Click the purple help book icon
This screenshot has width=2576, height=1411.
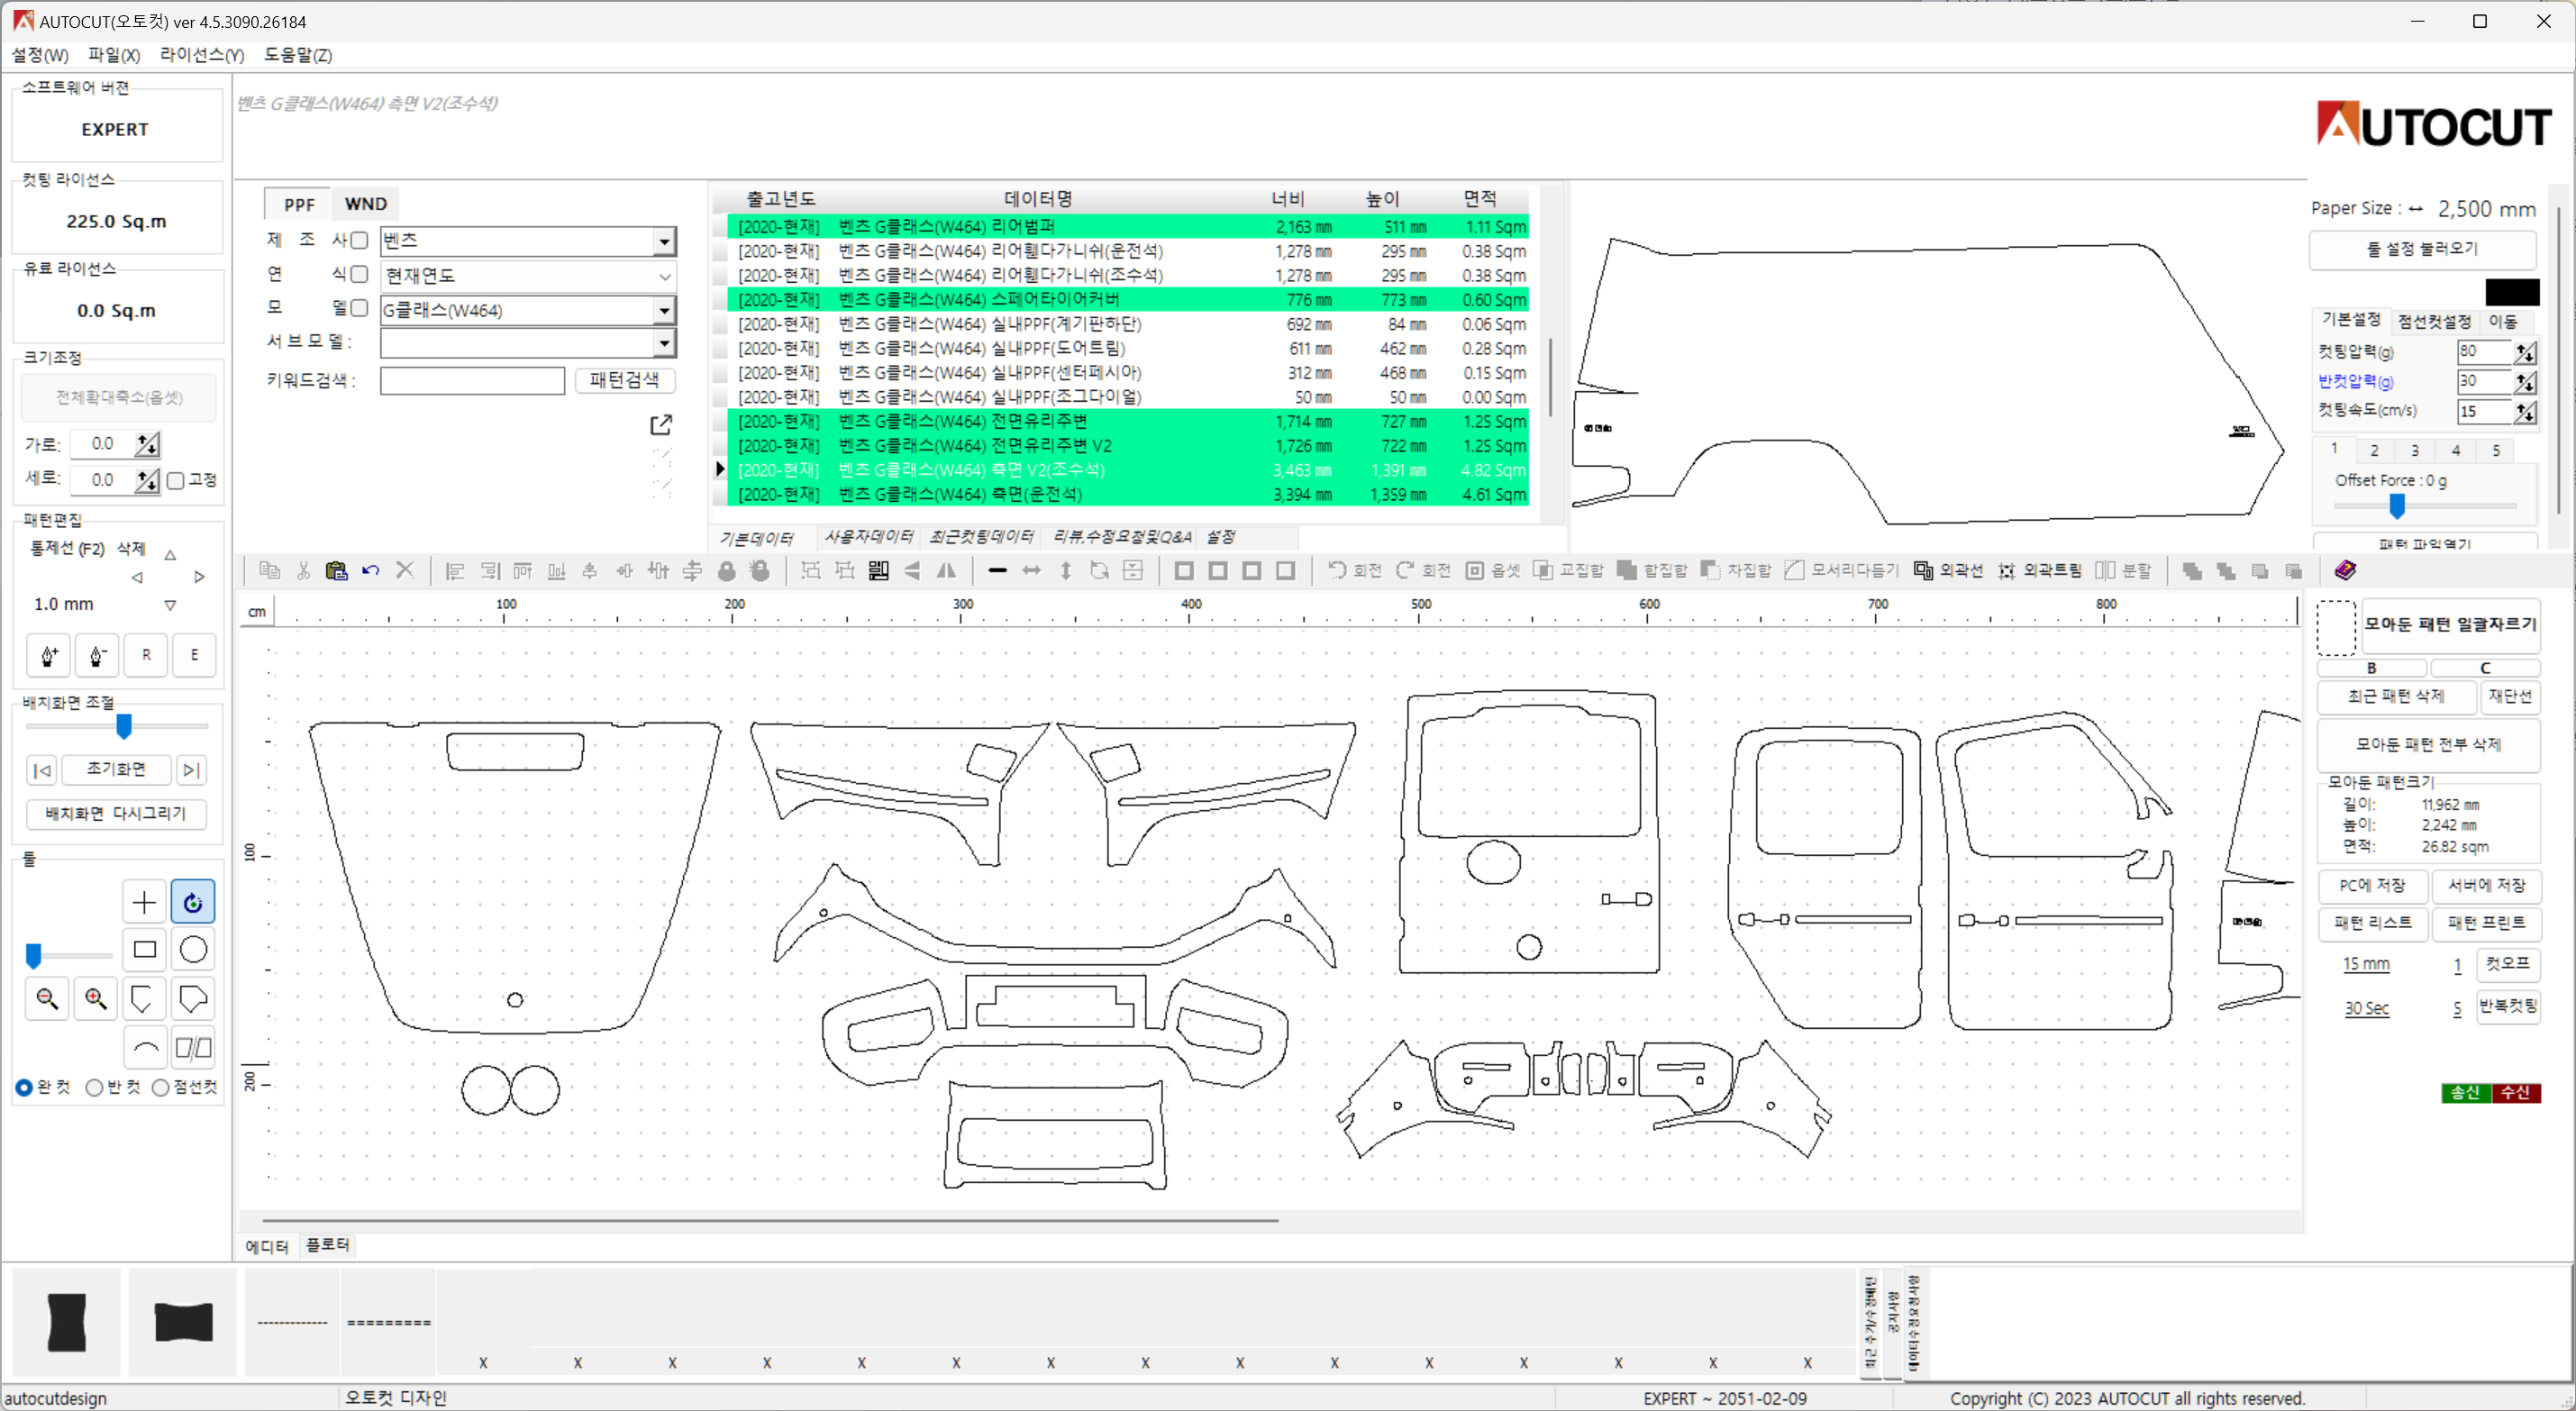click(2345, 570)
